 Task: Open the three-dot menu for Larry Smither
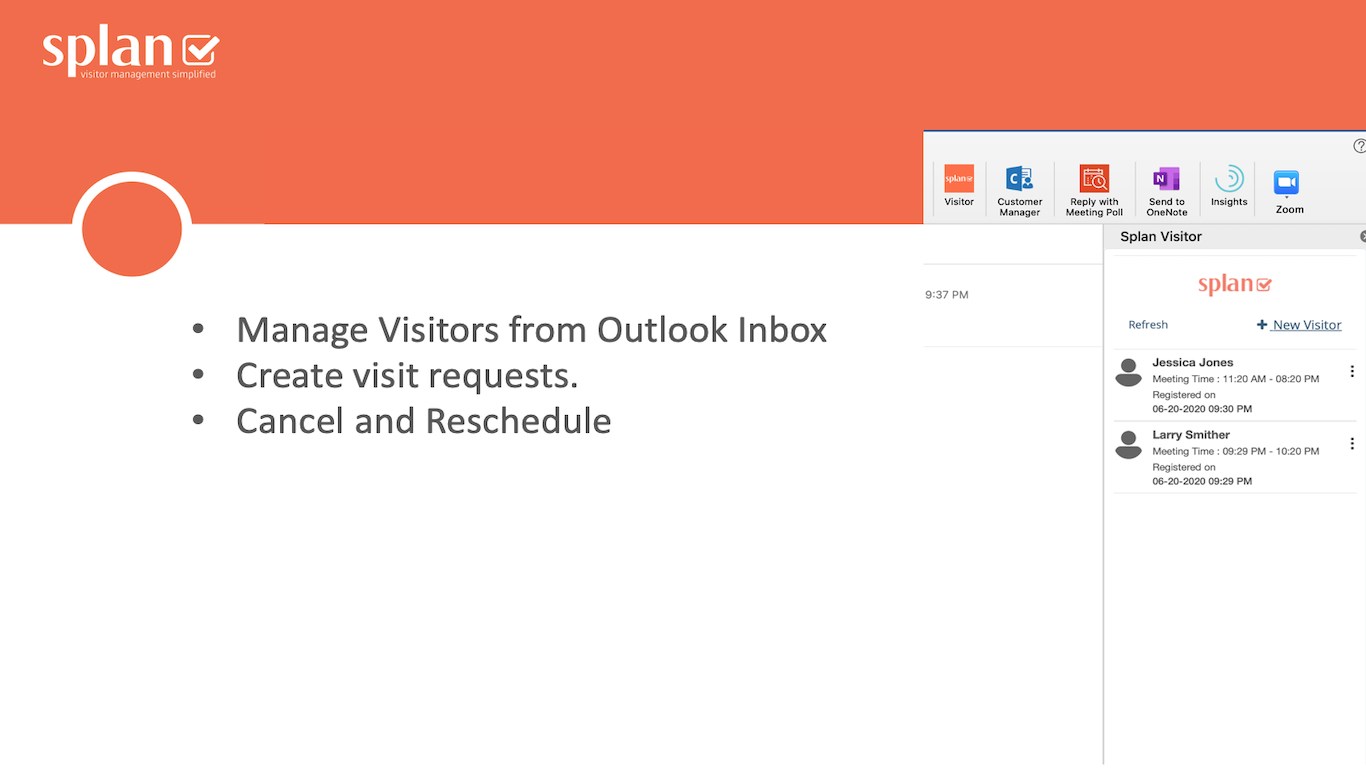(x=1352, y=443)
